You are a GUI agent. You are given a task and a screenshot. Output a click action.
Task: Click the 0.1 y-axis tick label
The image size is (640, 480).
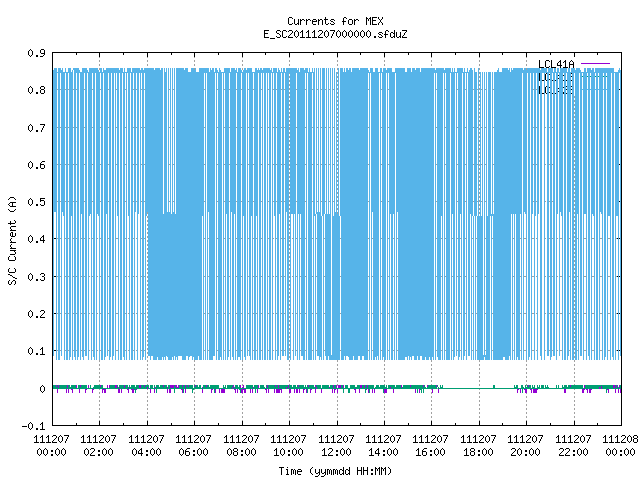pyautogui.click(x=36, y=351)
